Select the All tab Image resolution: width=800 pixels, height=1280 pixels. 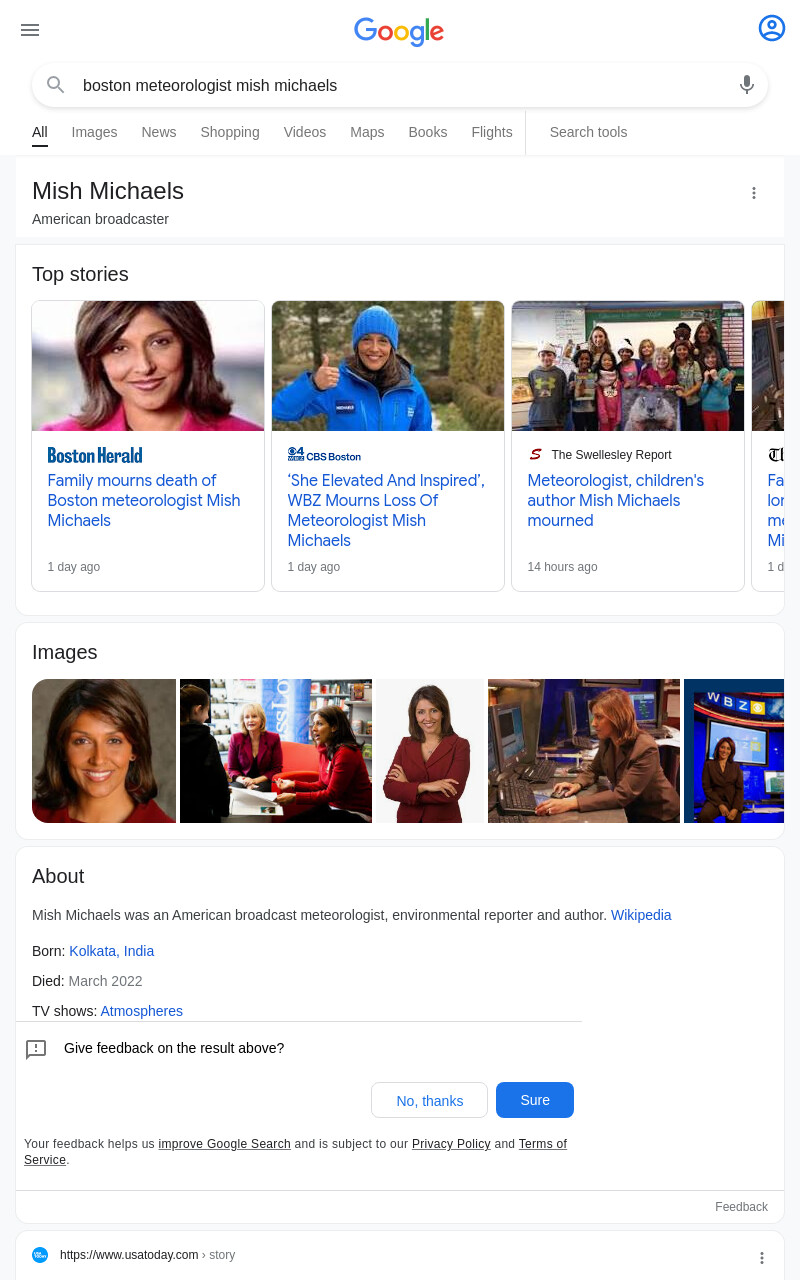pyautogui.click(x=40, y=132)
